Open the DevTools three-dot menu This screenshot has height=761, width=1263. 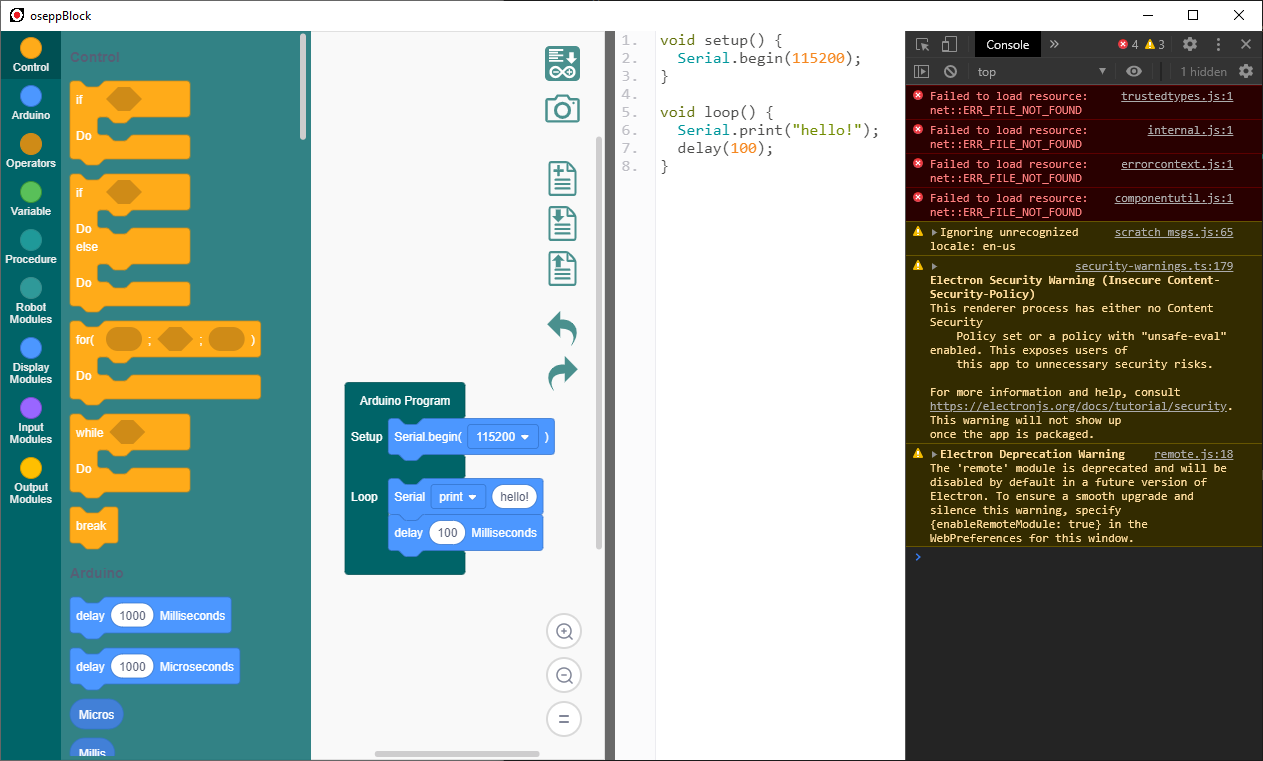[x=1218, y=44]
